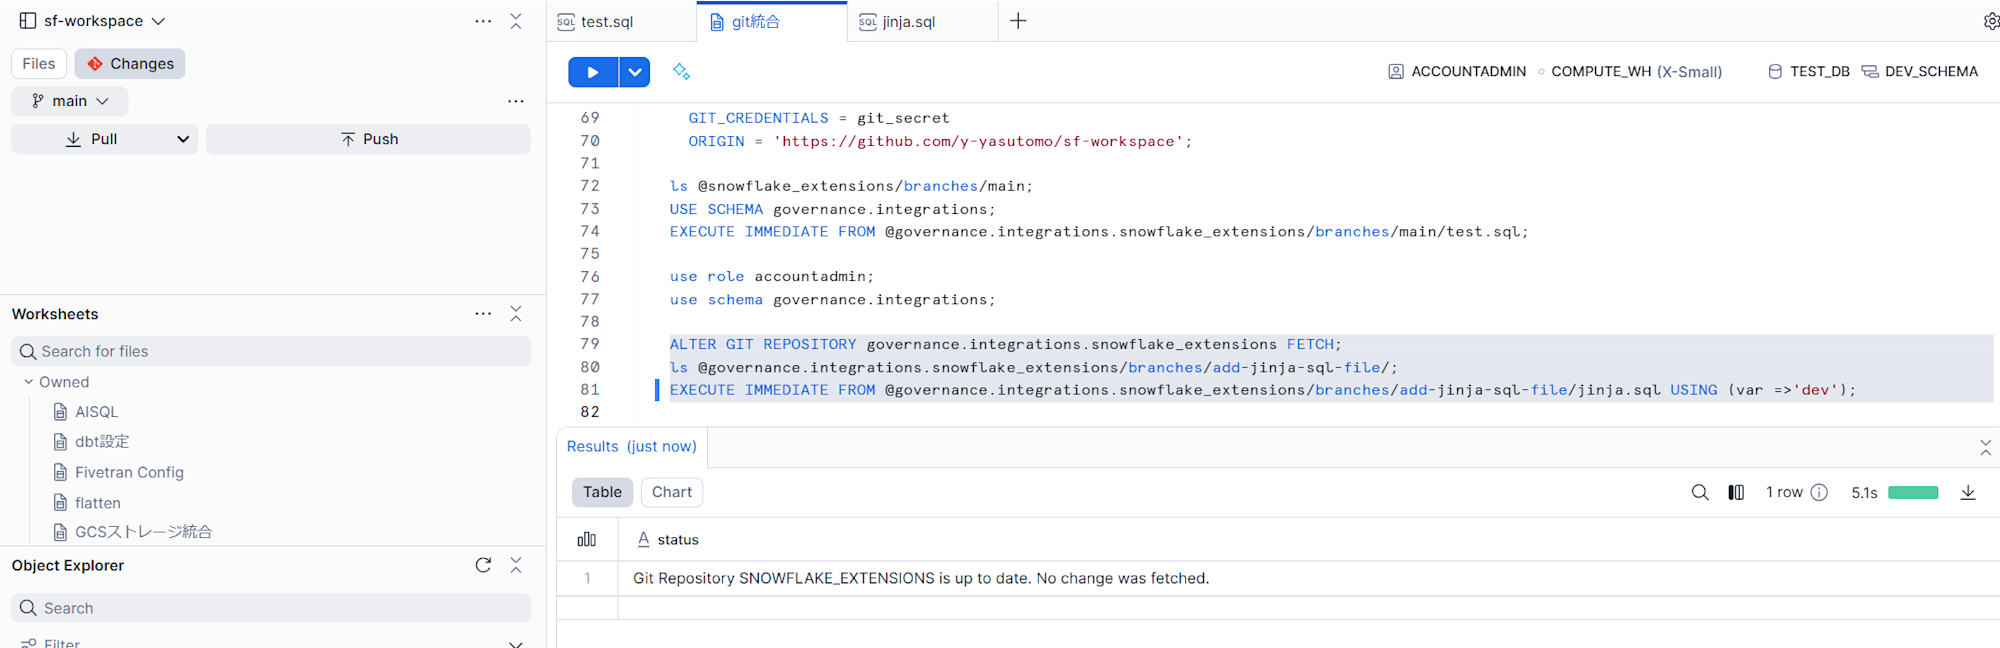The height and width of the screenshot is (648, 2000).
Task: Place cursor on line 79 ALTER GIT REPOSITORY
Action: tap(1005, 345)
